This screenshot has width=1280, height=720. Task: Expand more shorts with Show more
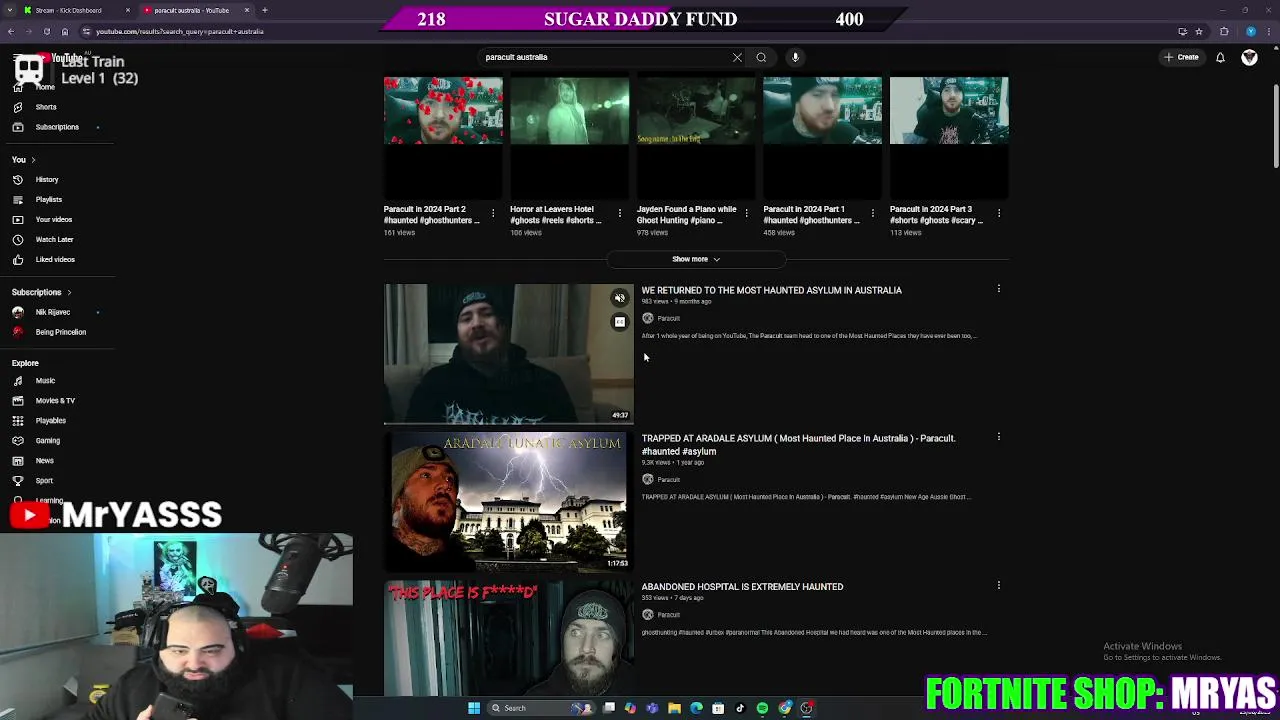(696, 259)
